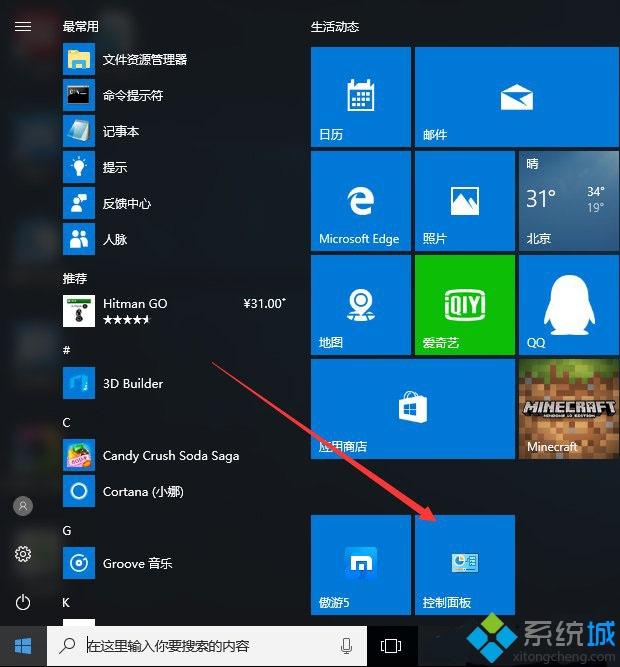Click the search box in taskbar
Screen dimensions: 620x667
pyautogui.click(x=207, y=646)
